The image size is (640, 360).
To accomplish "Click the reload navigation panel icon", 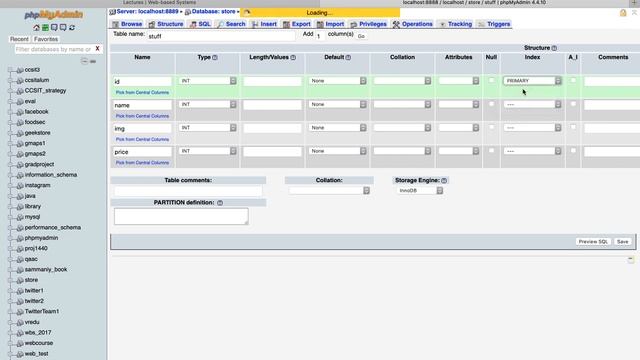I will [72, 27].
